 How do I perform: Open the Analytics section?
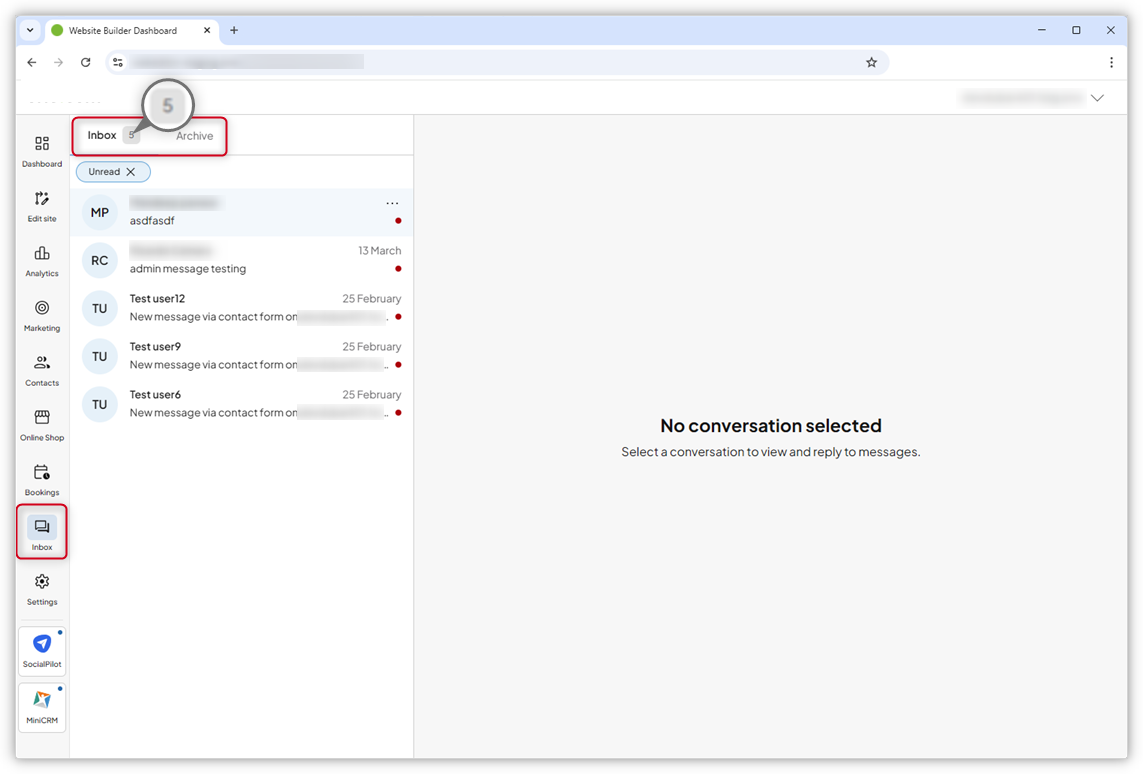pos(41,262)
